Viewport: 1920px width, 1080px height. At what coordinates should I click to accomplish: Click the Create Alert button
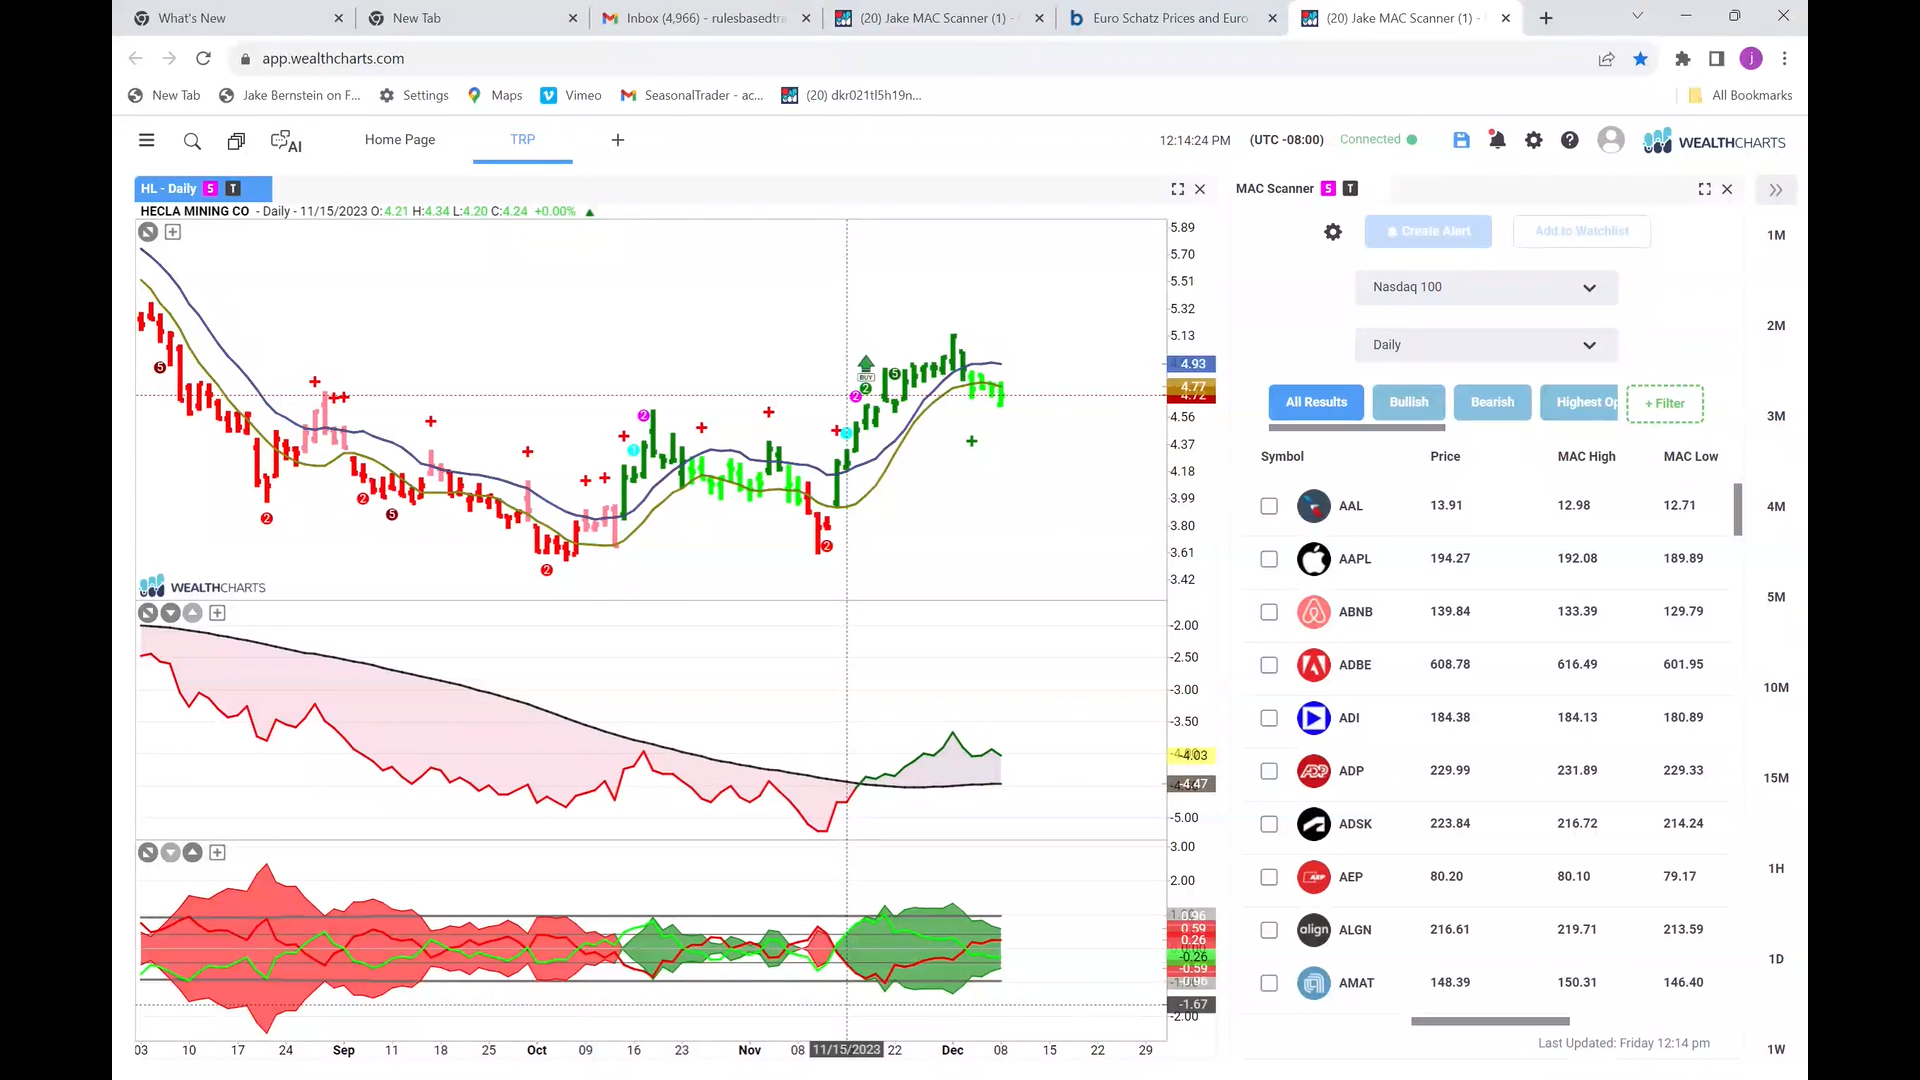[x=1428, y=231]
